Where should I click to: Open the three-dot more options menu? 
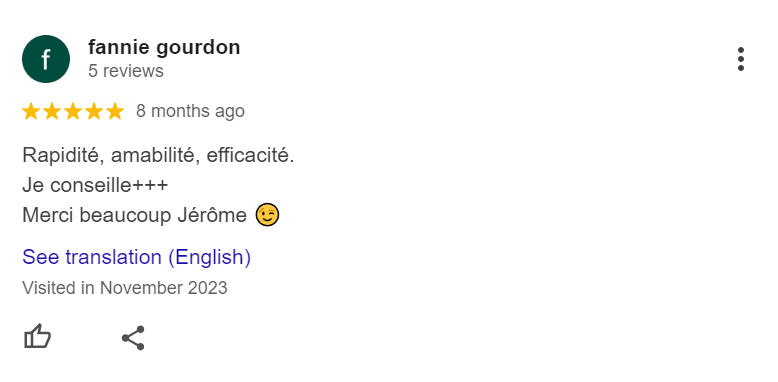(740, 59)
